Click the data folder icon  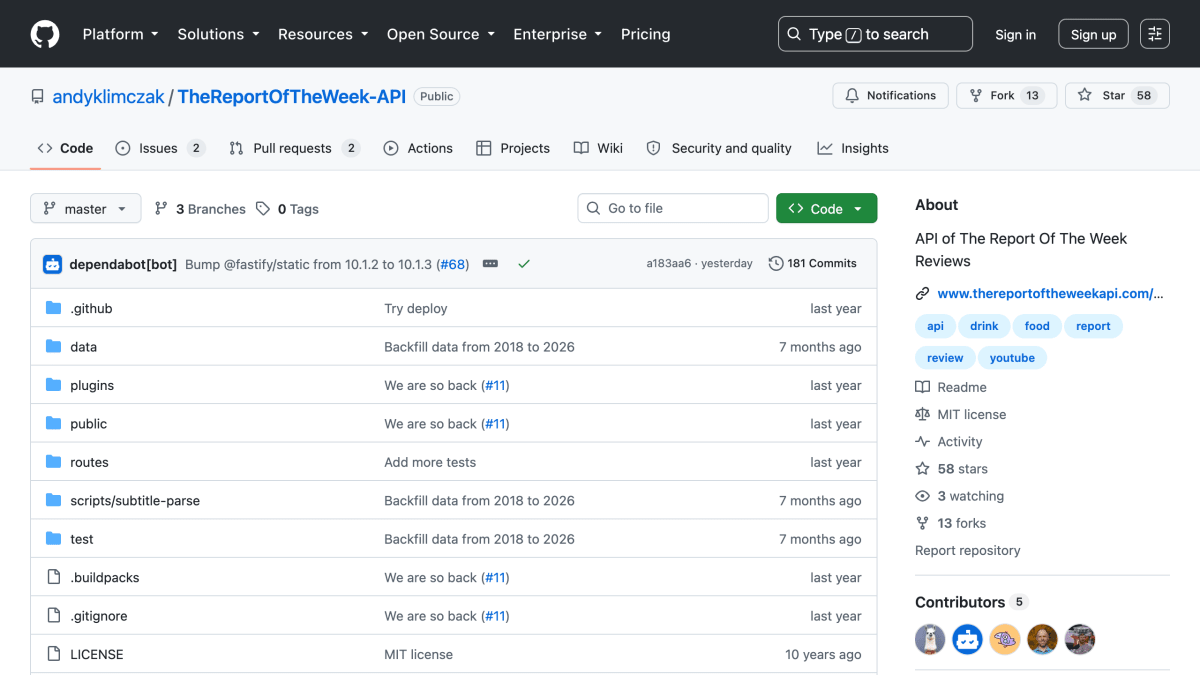(54, 347)
